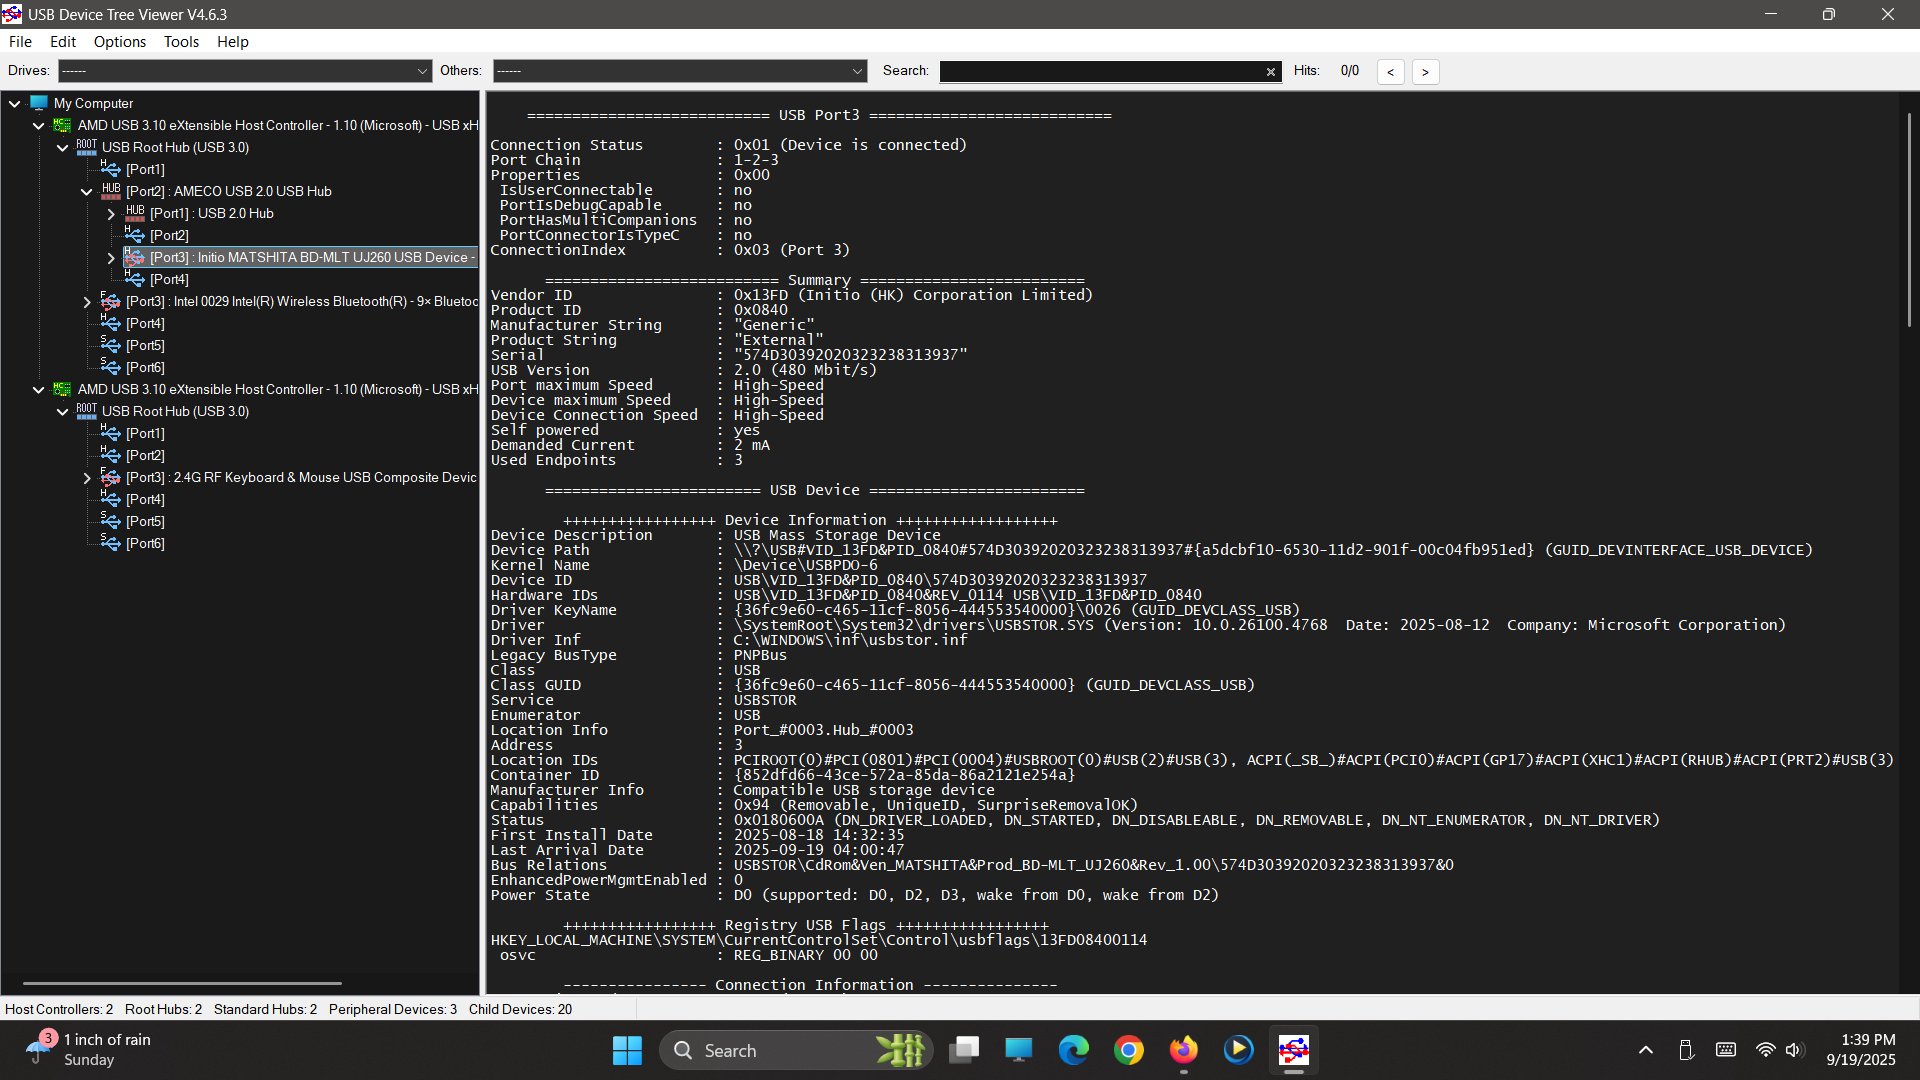Launch Firefox from the taskbar

(x=1184, y=1050)
